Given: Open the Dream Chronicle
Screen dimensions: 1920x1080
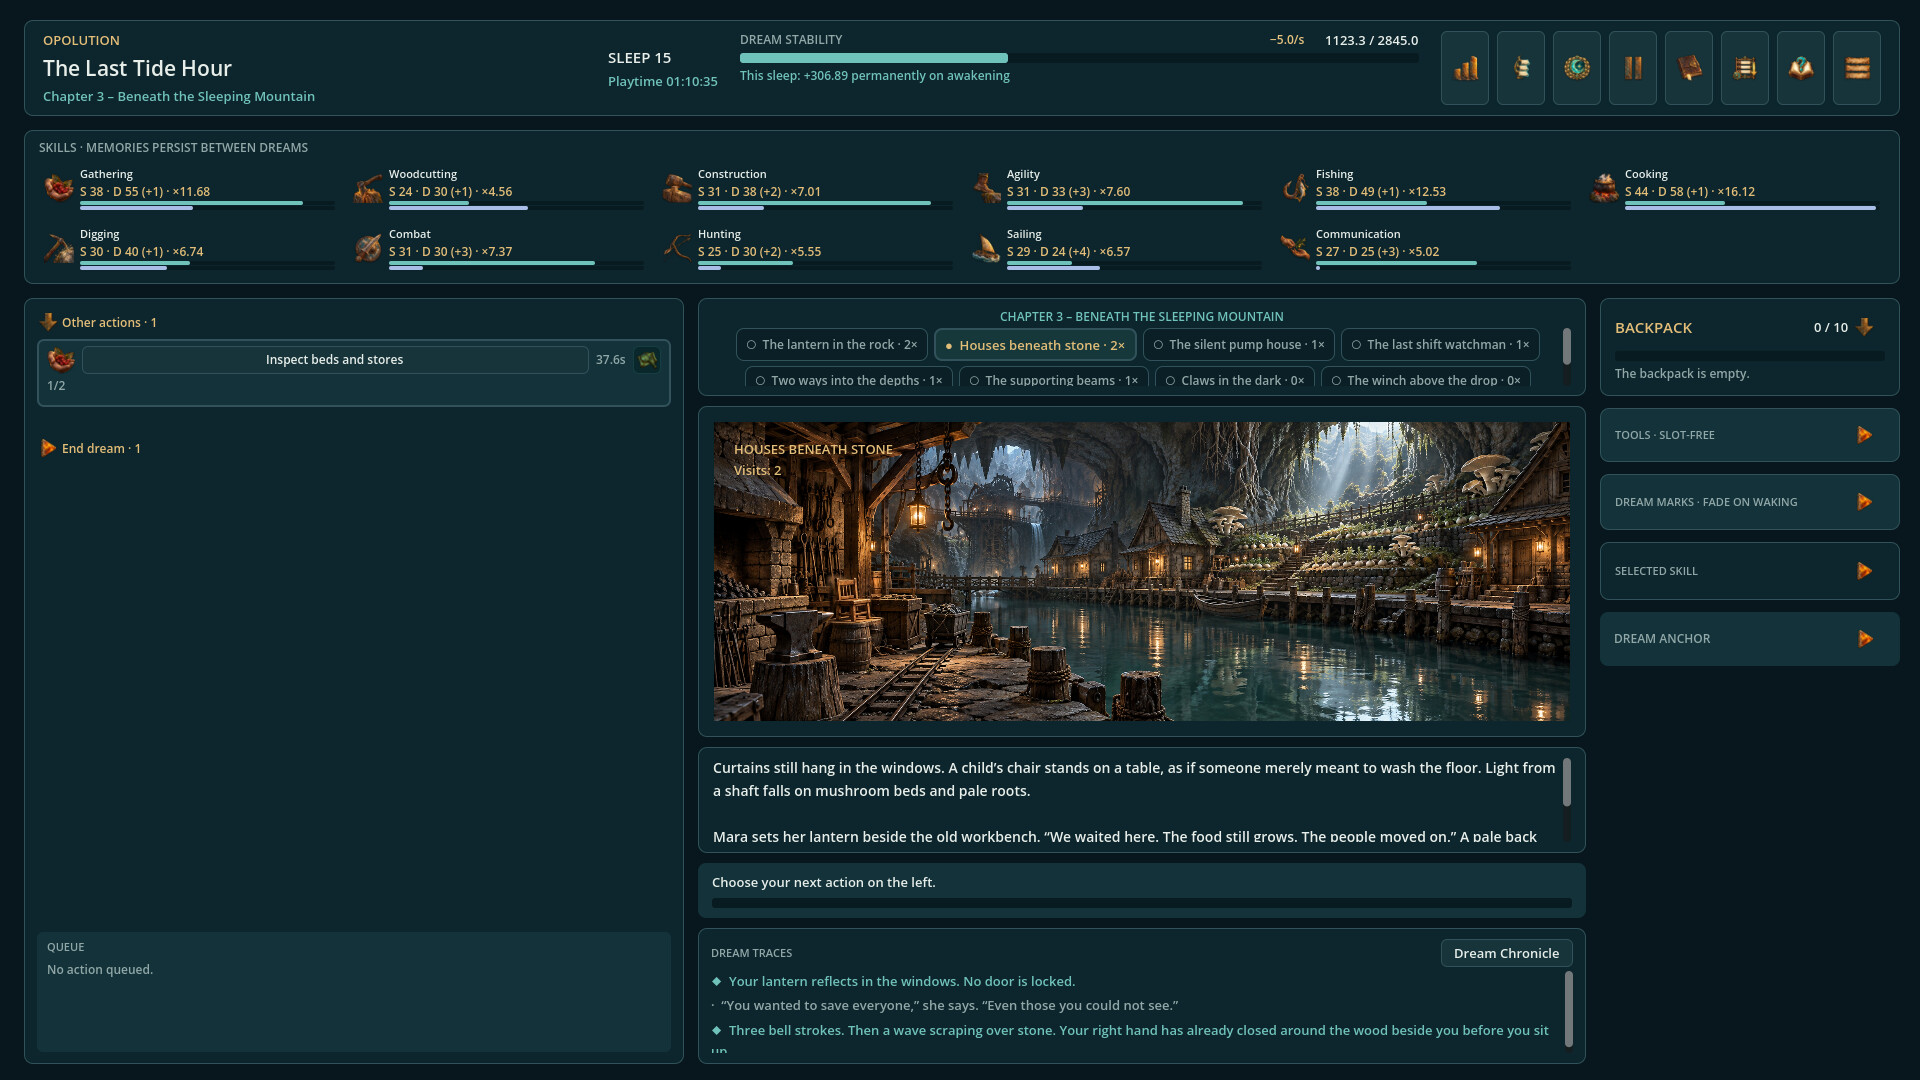Looking at the screenshot, I should coord(1506,953).
